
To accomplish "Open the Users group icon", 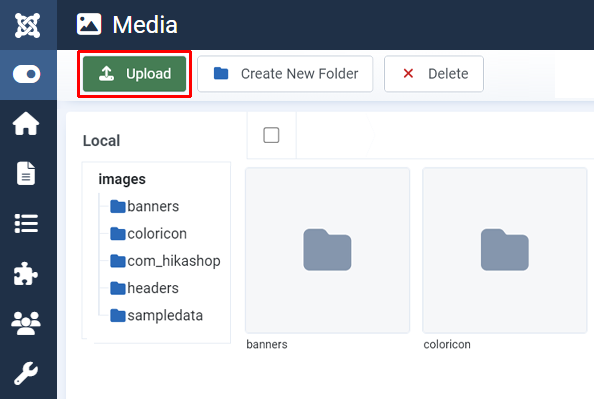I will (x=26, y=323).
